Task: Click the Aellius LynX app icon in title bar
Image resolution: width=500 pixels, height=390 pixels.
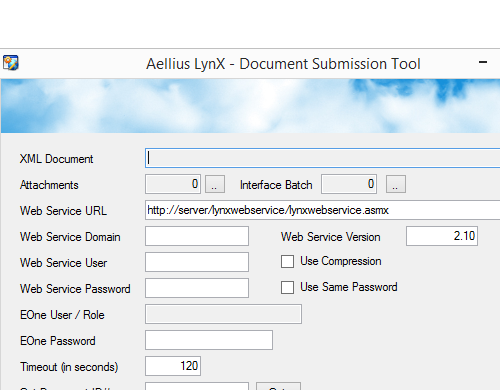Action: click(x=11, y=63)
